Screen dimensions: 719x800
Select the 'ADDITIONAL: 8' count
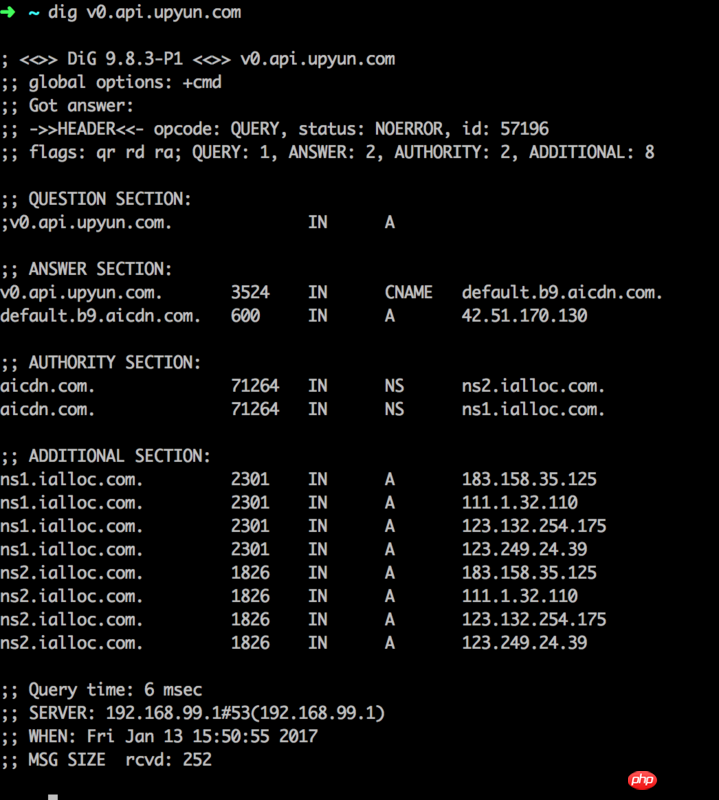[591, 153]
